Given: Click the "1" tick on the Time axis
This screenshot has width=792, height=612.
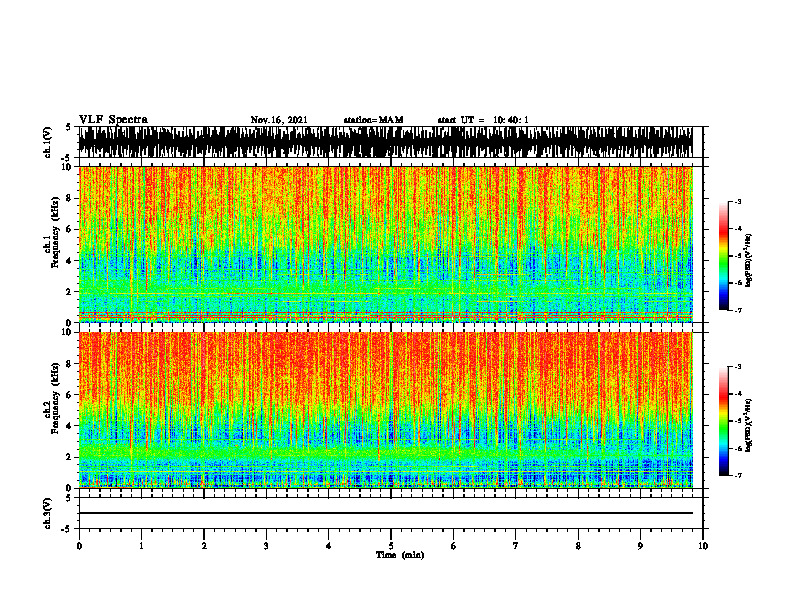Looking at the screenshot, I should (x=141, y=546).
